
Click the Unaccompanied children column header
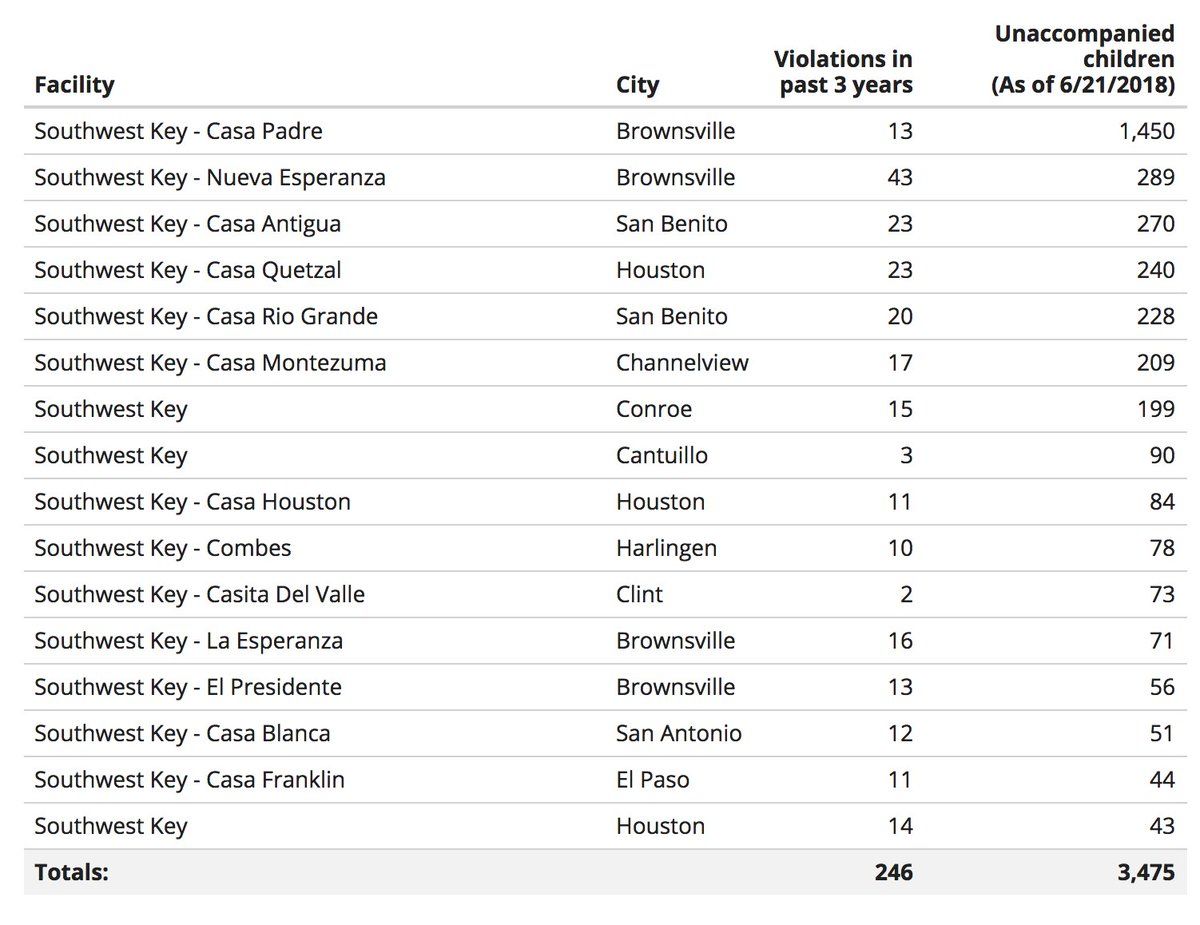1084,60
